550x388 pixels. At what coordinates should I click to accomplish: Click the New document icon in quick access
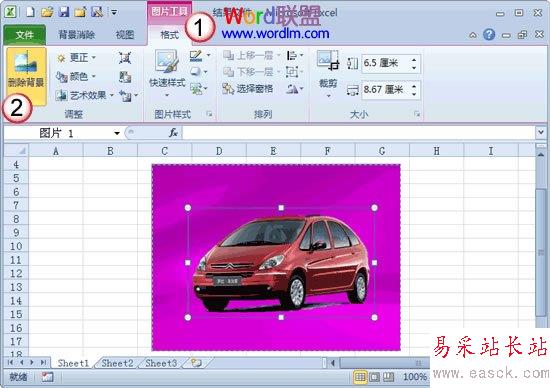click(x=30, y=12)
